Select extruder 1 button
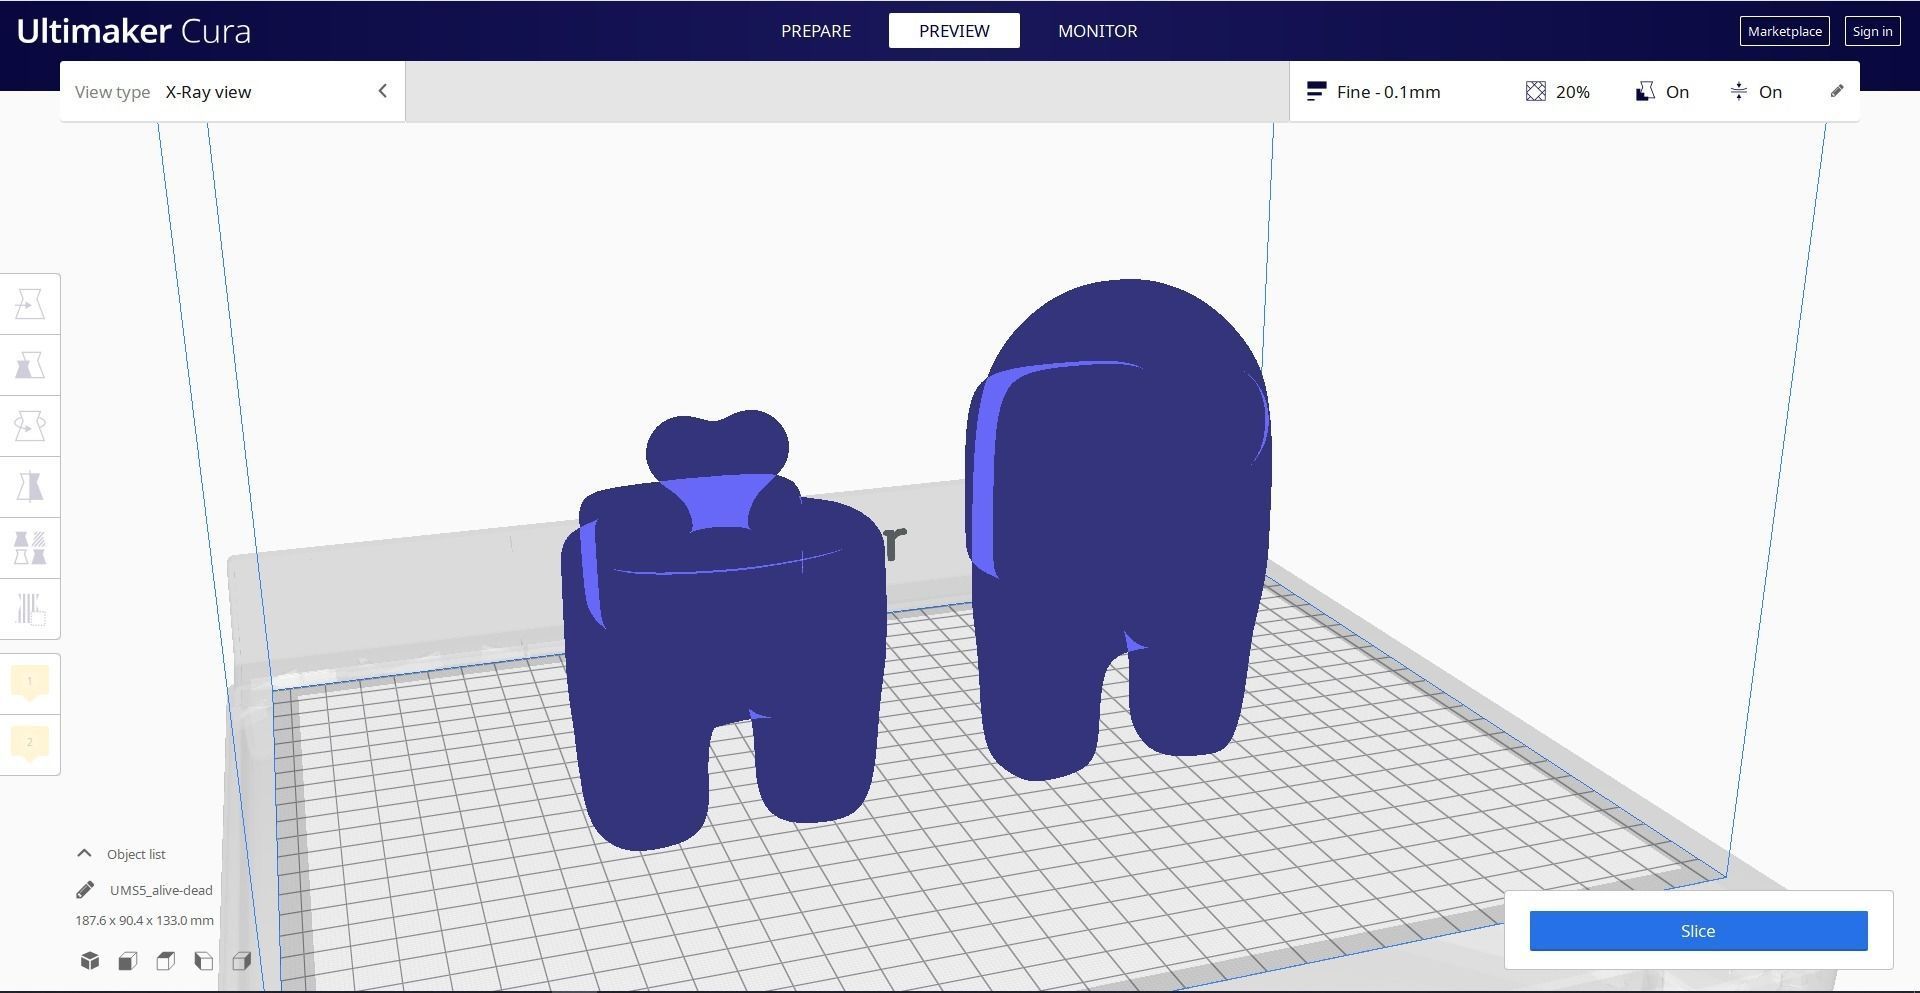The image size is (1920, 993). coord(30,683)
